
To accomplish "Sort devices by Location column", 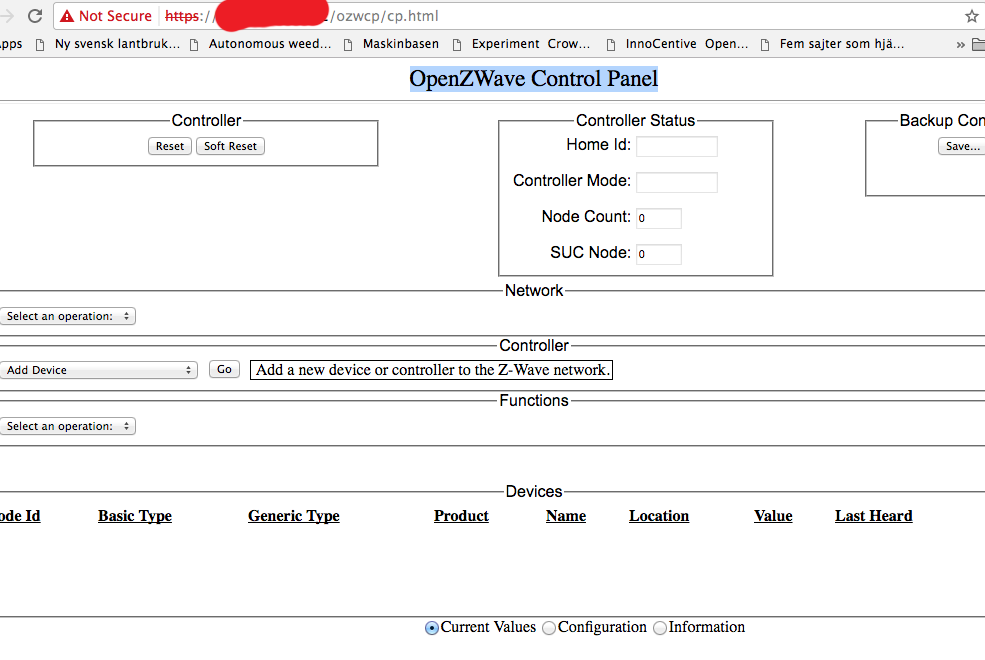I will [x=659, y=516].
